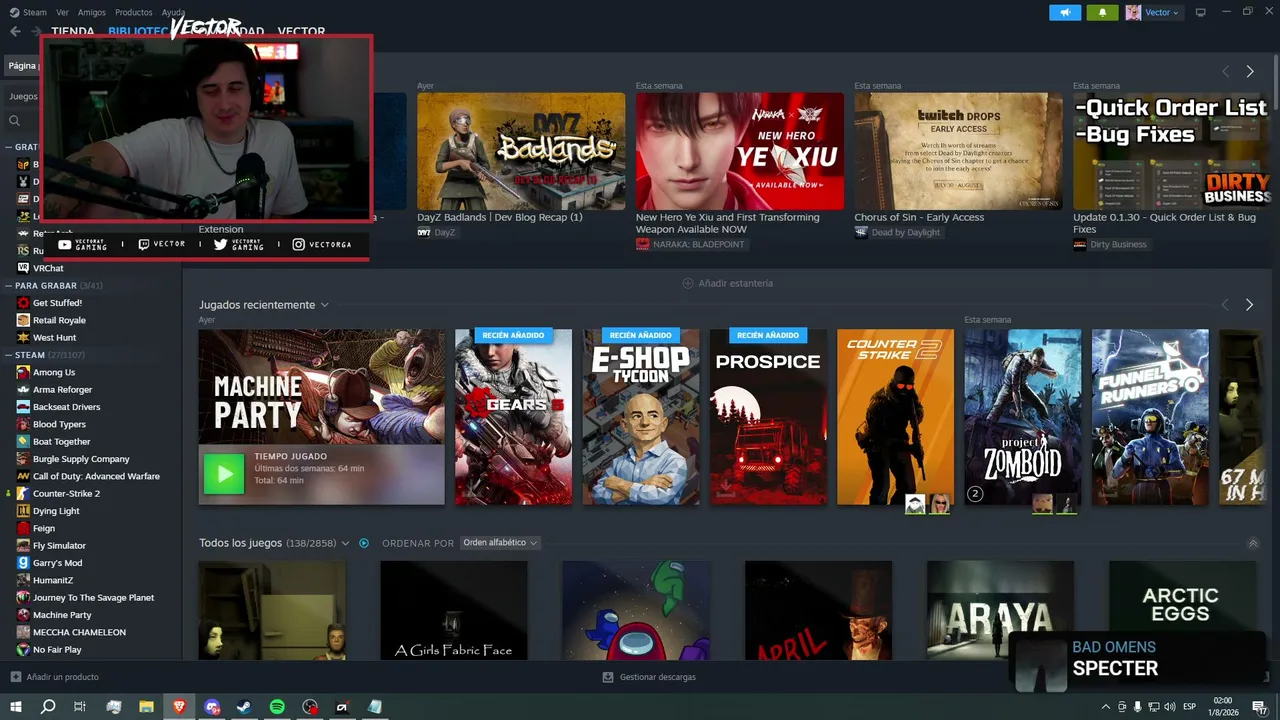
Task: Open the Spotify taskbar icon
Action: (277, 707)
